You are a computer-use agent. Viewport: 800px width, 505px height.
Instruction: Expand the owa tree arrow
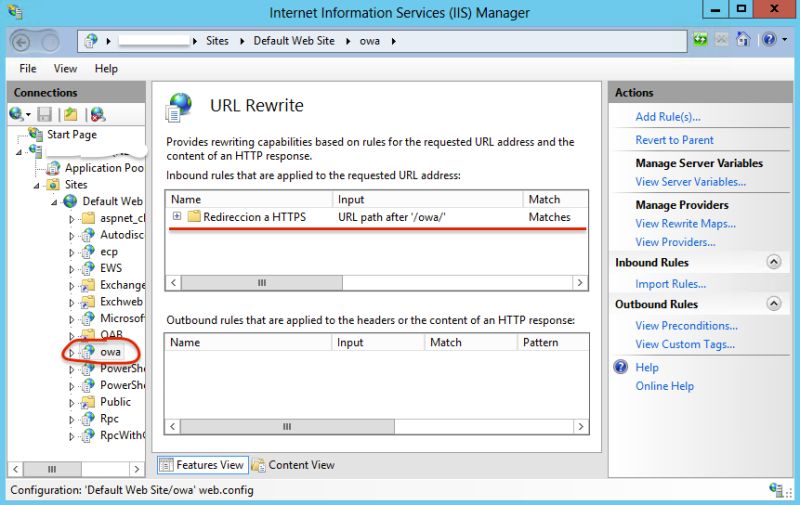point(71,352)
